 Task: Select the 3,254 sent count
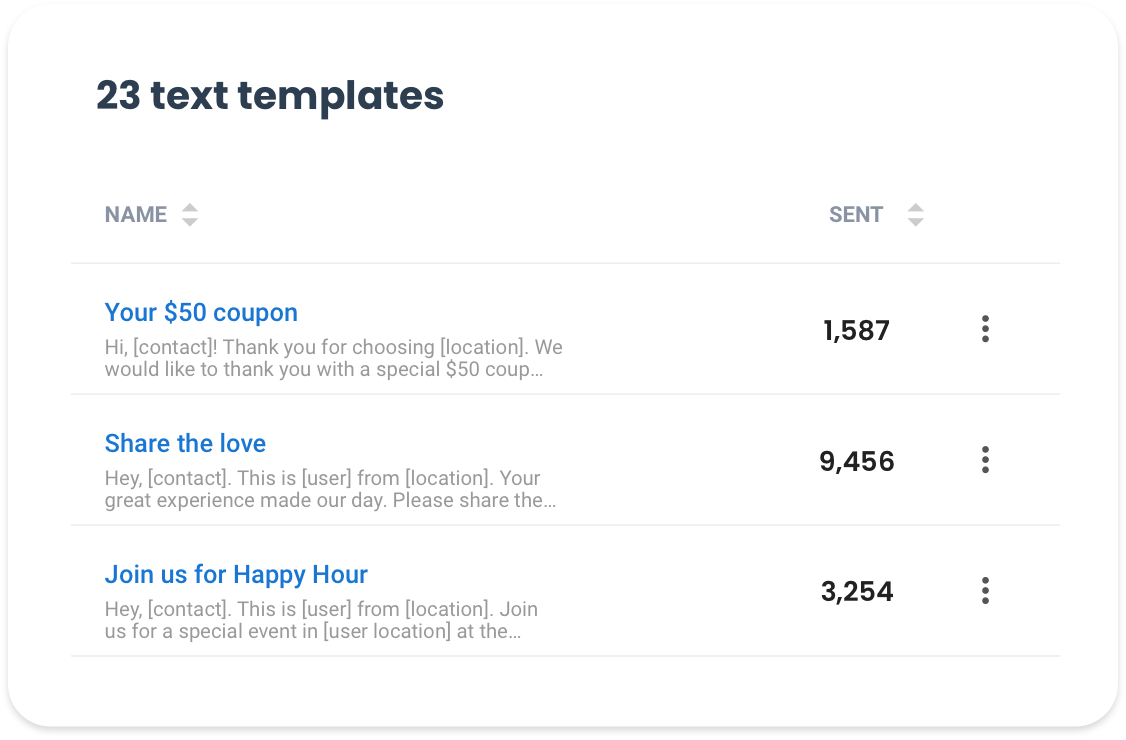856,592
